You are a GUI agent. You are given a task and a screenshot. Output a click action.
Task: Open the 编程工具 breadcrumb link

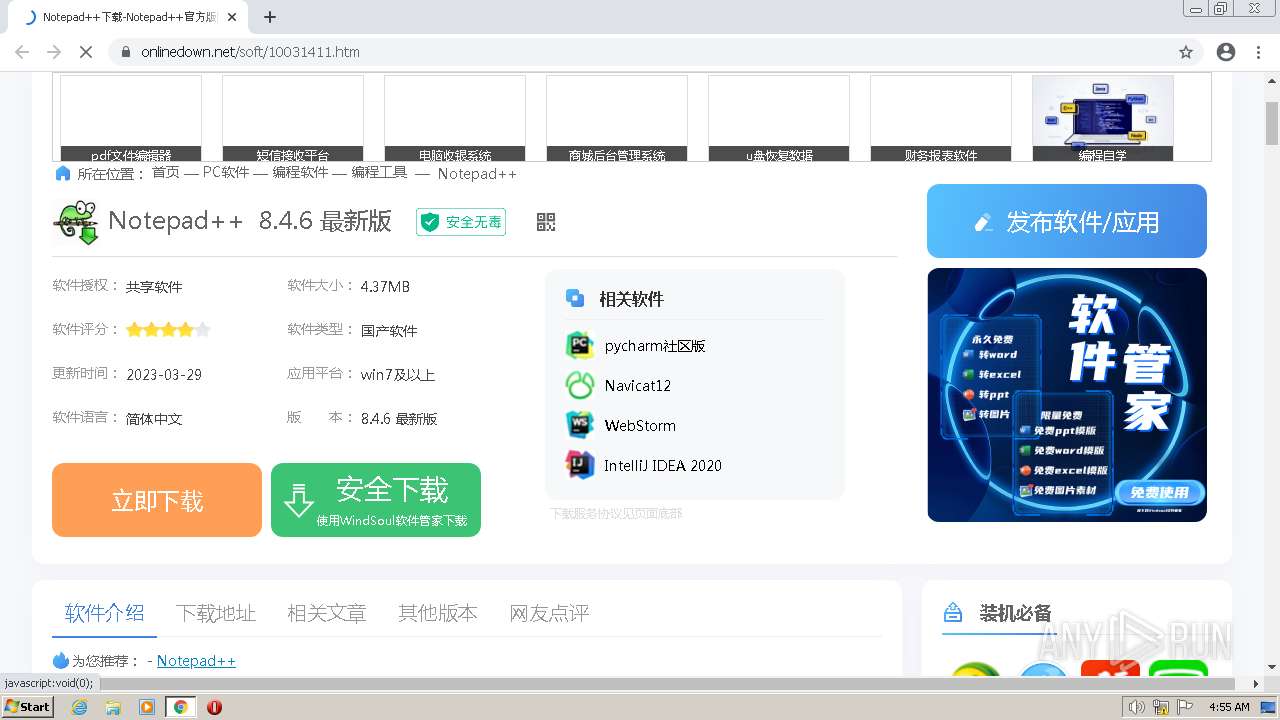[379, 173]
